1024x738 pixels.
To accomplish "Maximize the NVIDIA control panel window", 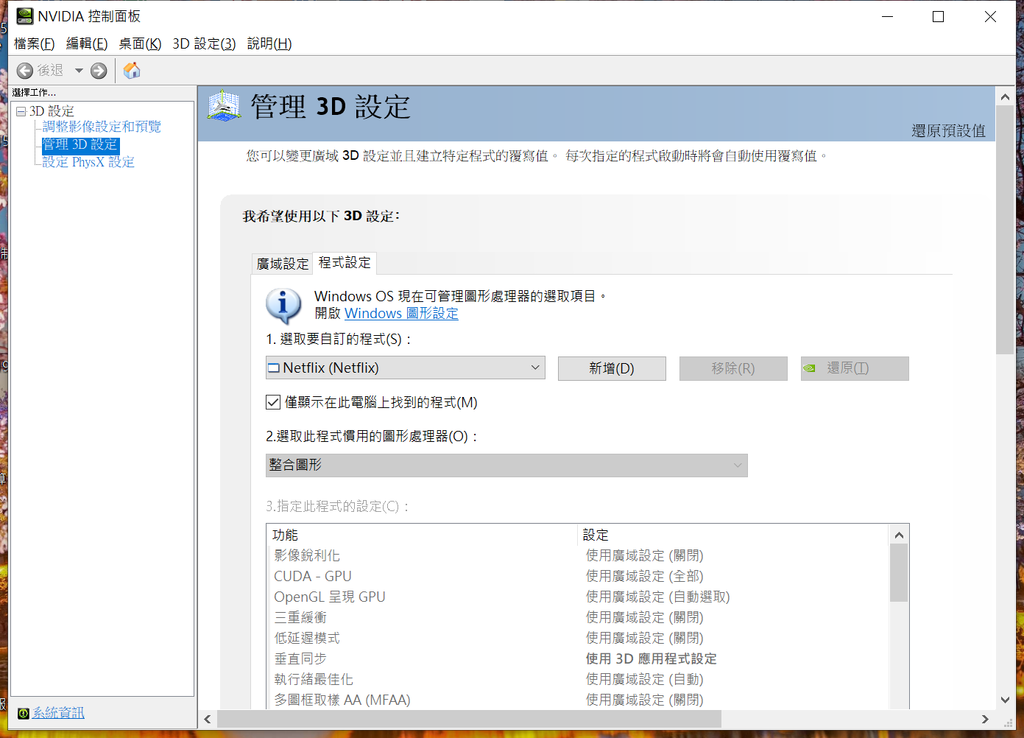I will (x=938, y=16).
